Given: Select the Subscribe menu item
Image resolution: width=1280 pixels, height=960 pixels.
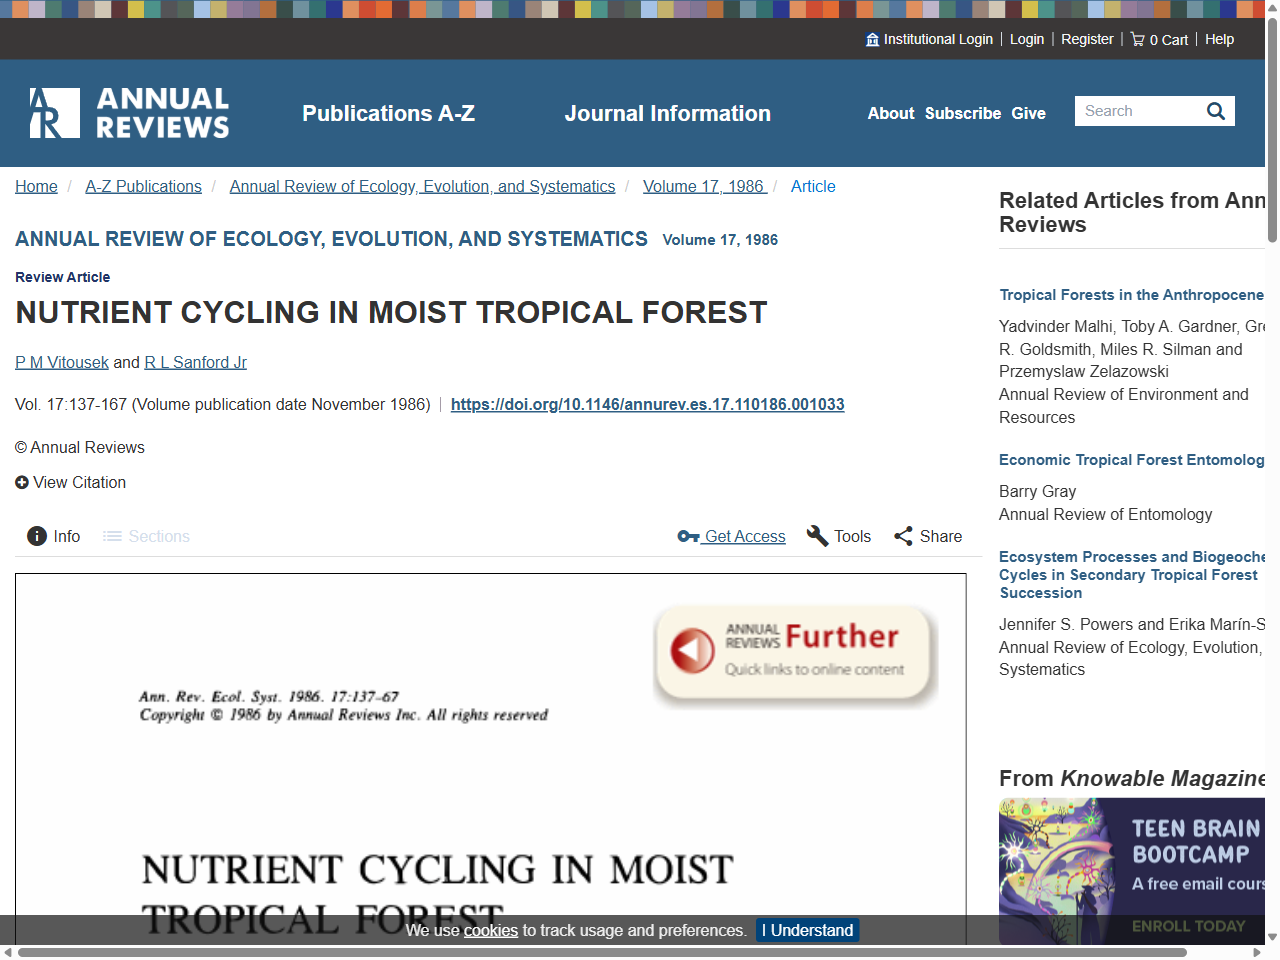Looking at the screenshot, I should pos(962,113).
